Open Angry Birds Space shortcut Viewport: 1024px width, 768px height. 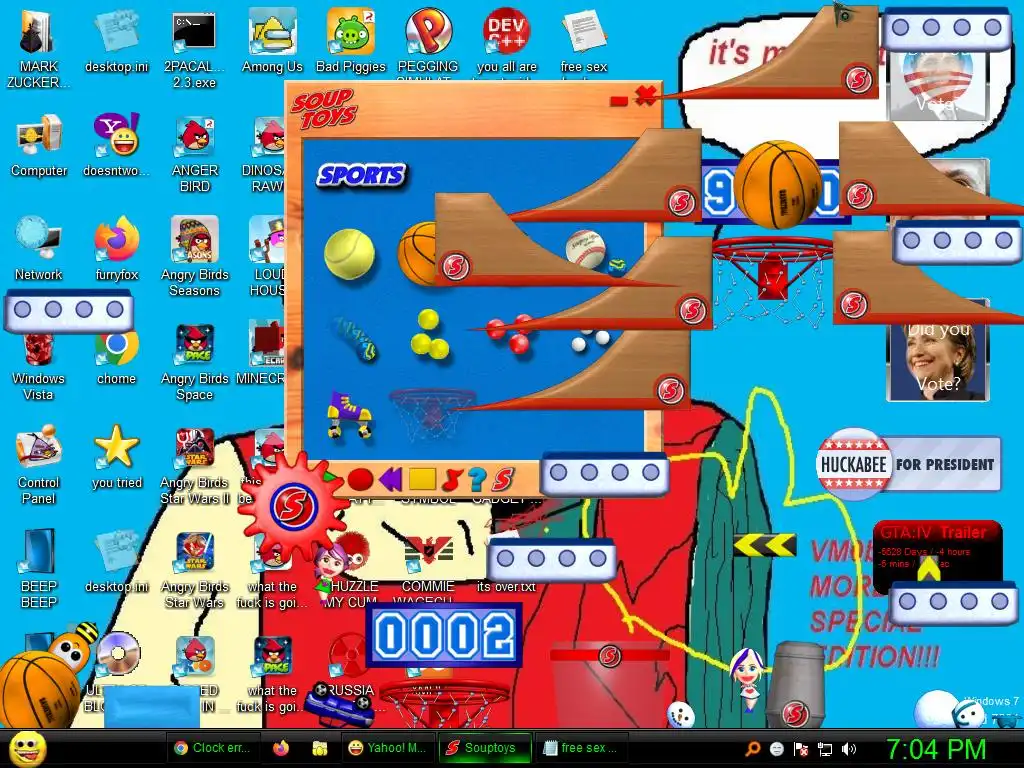coord(195,362)
